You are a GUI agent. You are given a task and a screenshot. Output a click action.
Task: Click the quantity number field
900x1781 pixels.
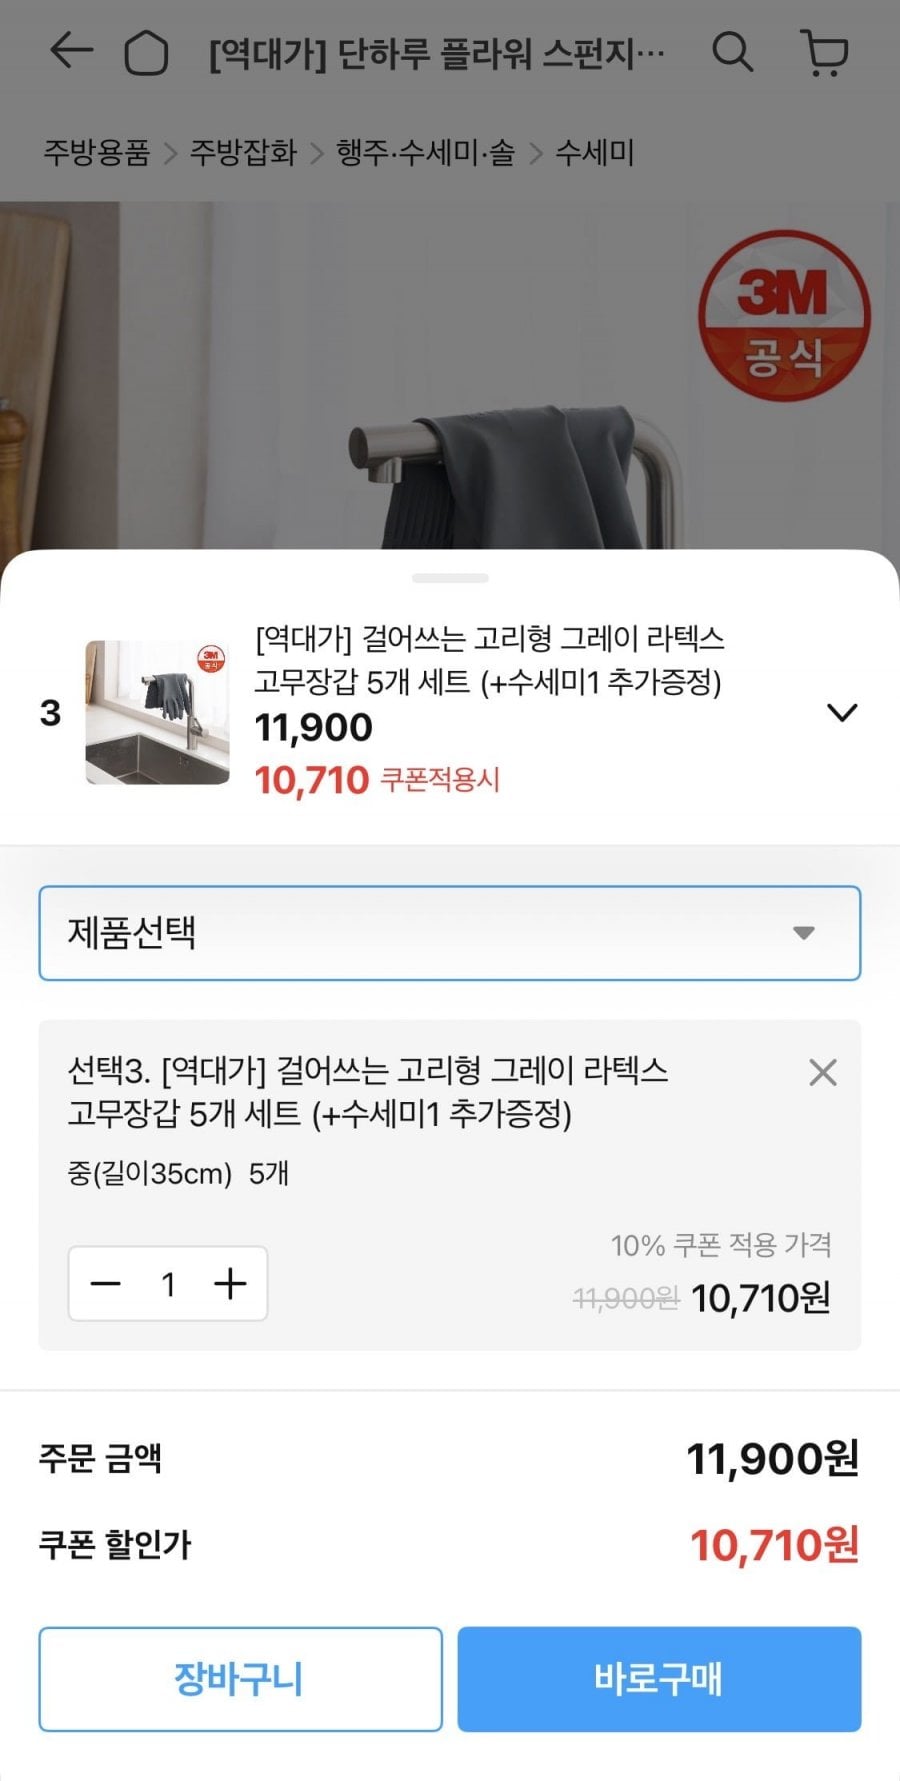point(168,1284)
